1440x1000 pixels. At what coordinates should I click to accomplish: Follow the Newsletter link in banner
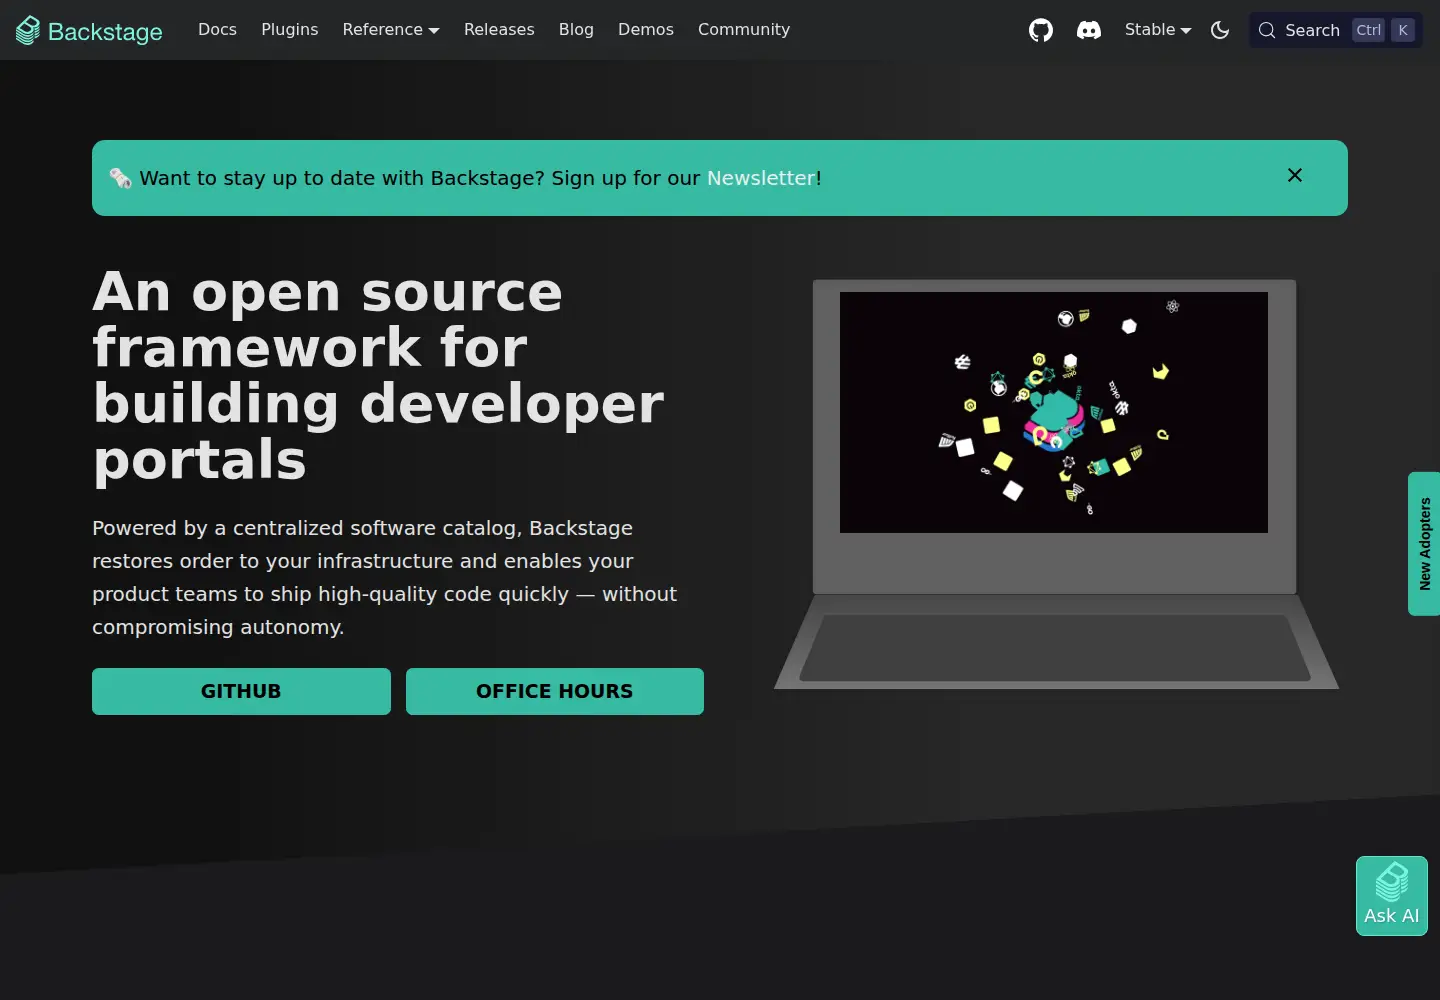pyautogui.click(x=761, y=178)
